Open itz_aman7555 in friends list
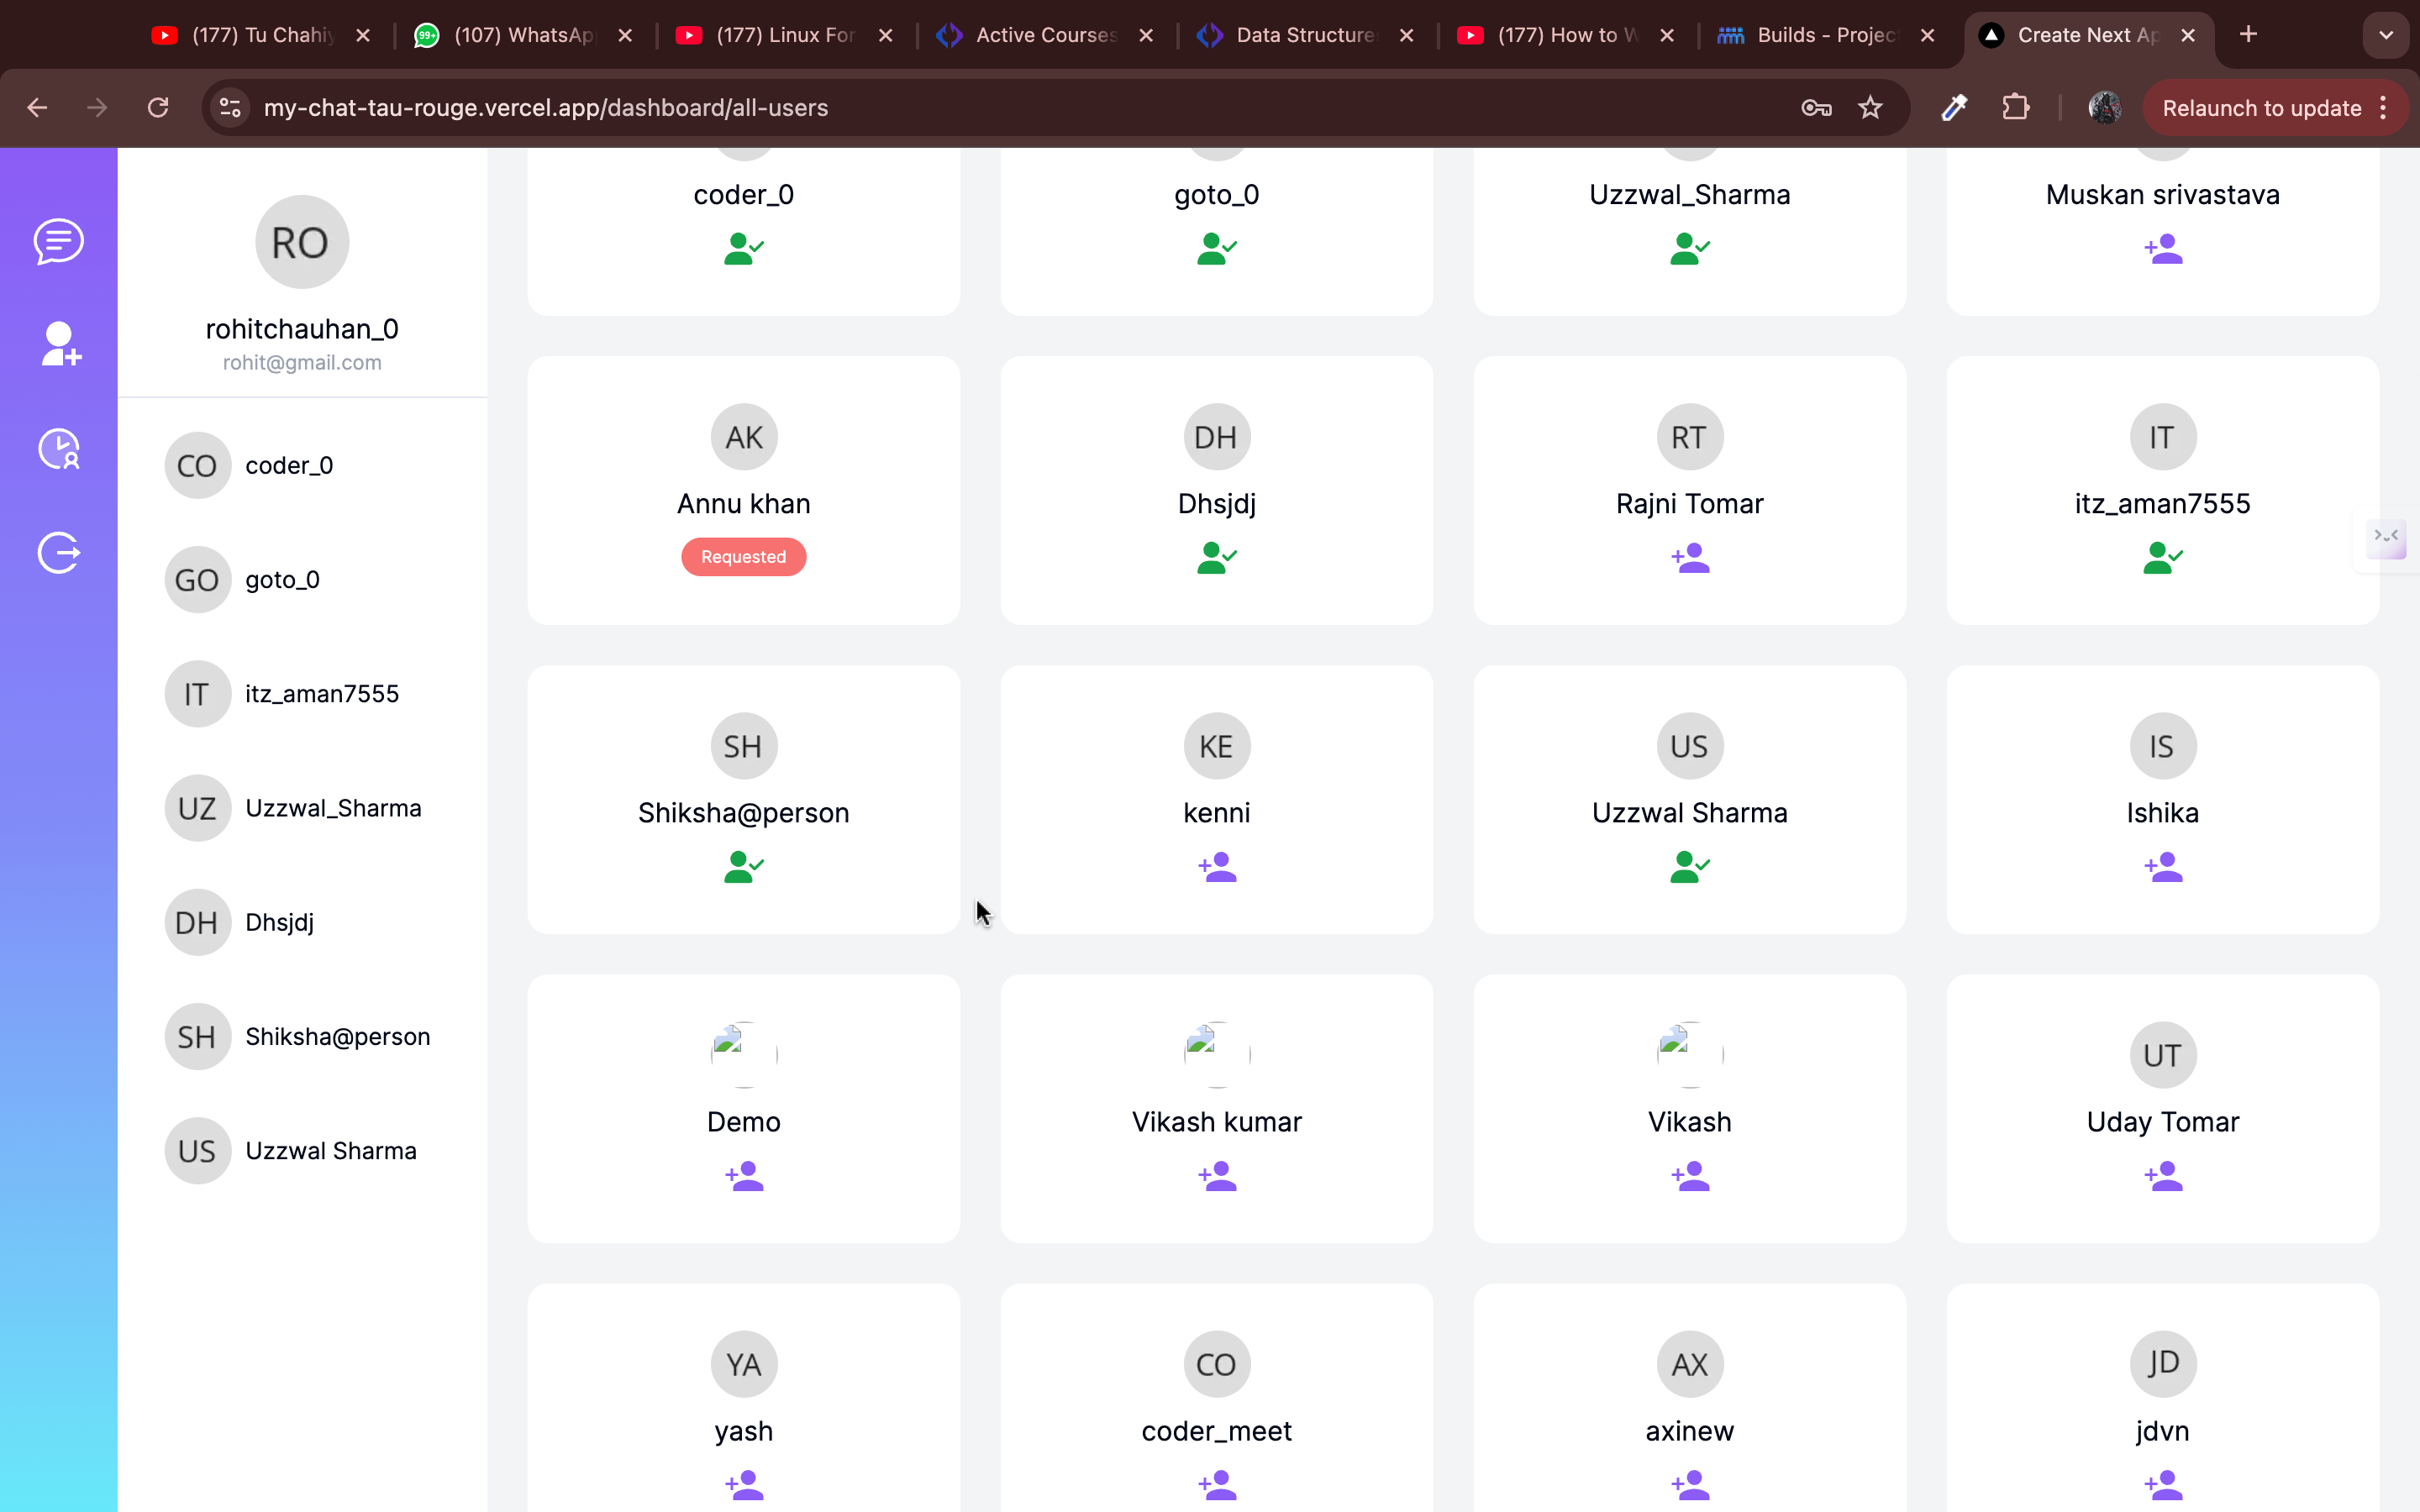 click(x=302, y=693)
